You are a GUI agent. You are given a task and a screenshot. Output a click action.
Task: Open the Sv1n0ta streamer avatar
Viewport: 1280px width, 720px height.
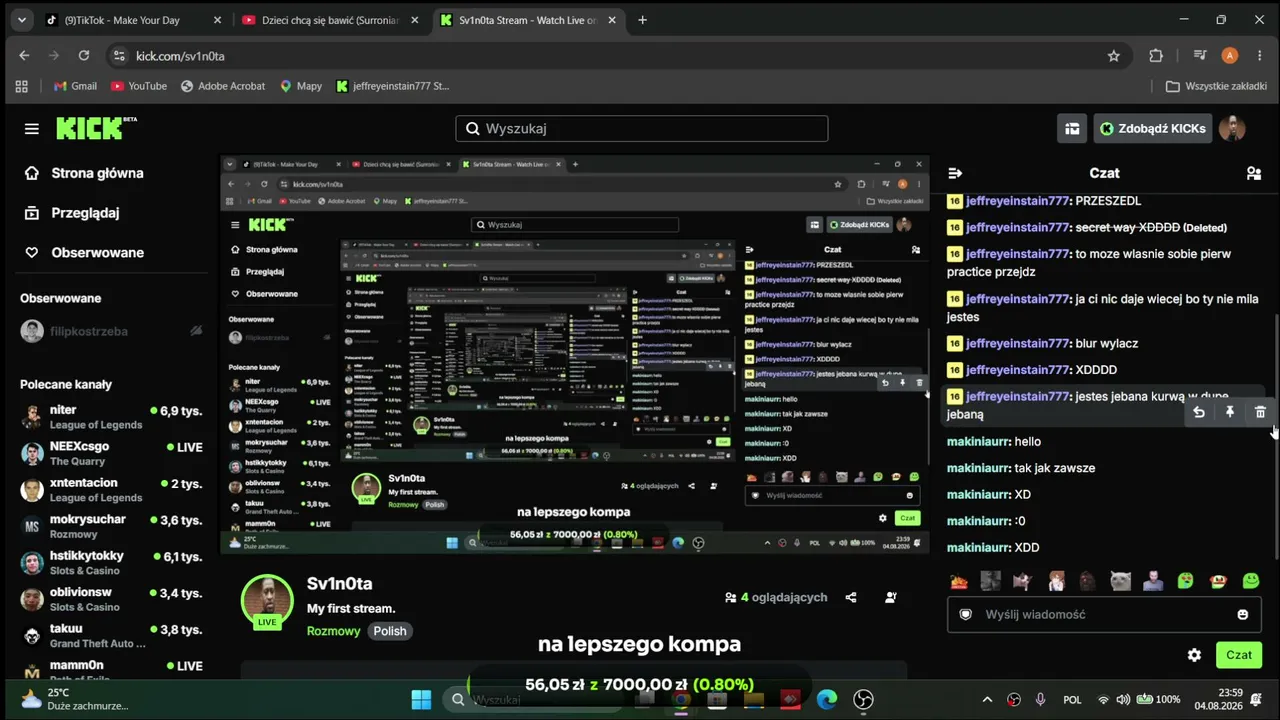pyautogui.click(x=267, y=601)
